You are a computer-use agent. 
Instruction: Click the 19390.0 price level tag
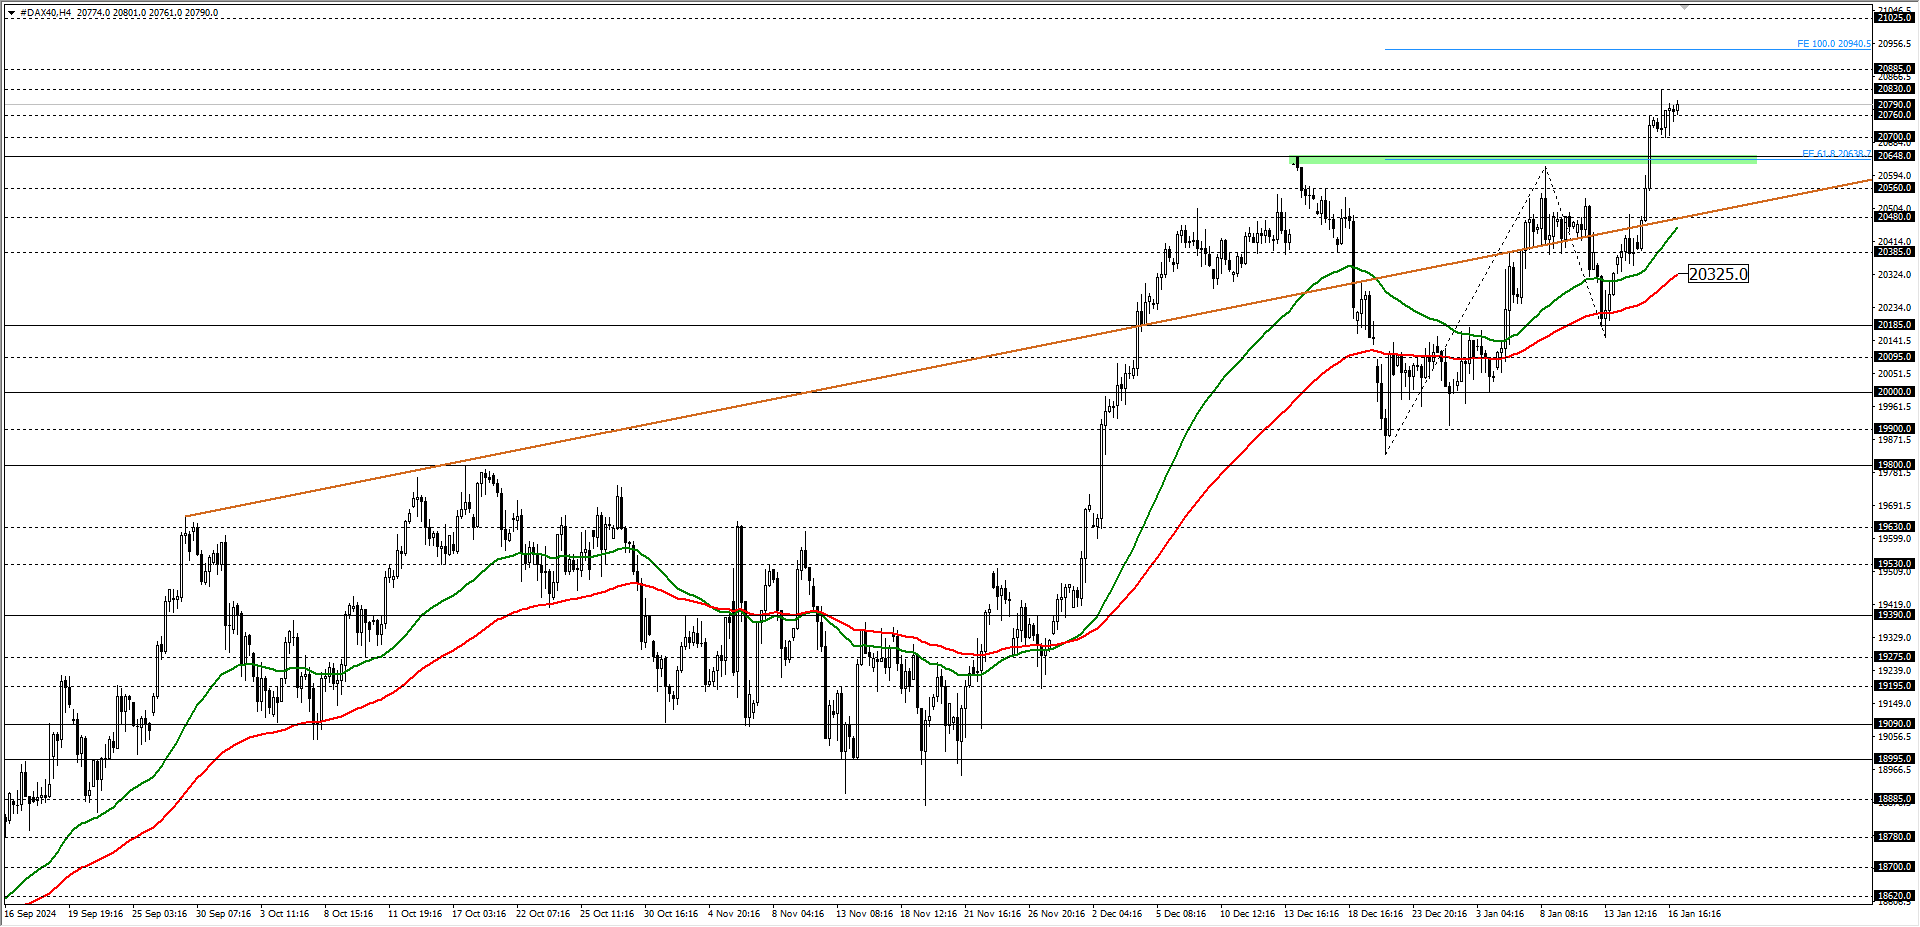pyautogui.click(x=1894, y=615)
